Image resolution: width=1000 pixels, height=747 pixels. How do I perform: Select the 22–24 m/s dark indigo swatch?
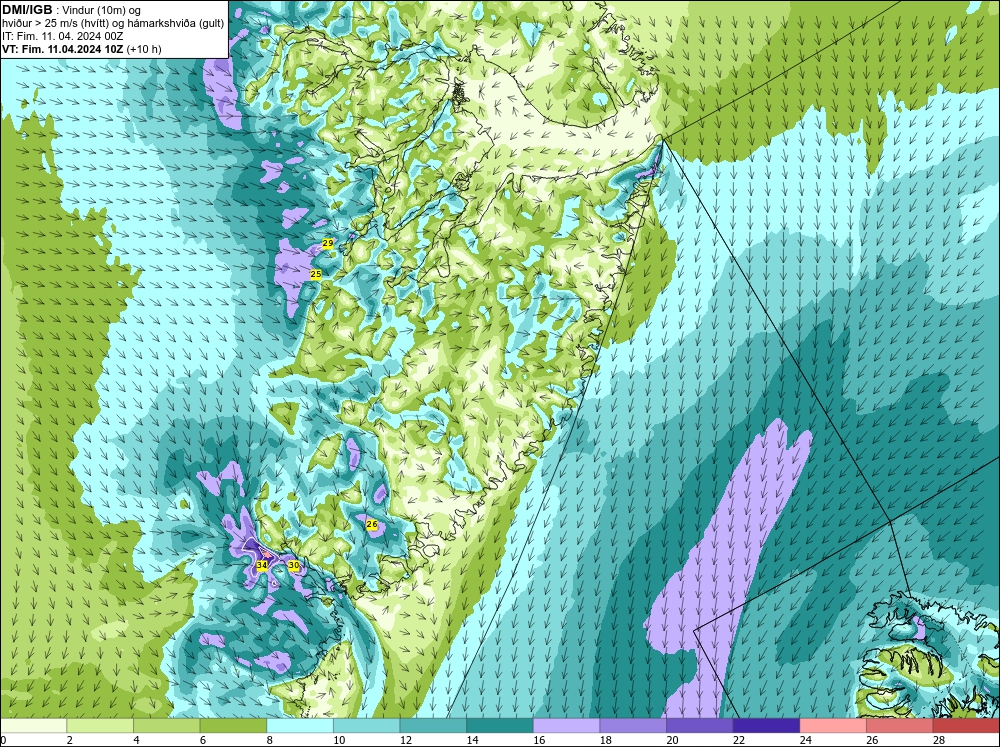pyautogui.click(x=767, y=726)
